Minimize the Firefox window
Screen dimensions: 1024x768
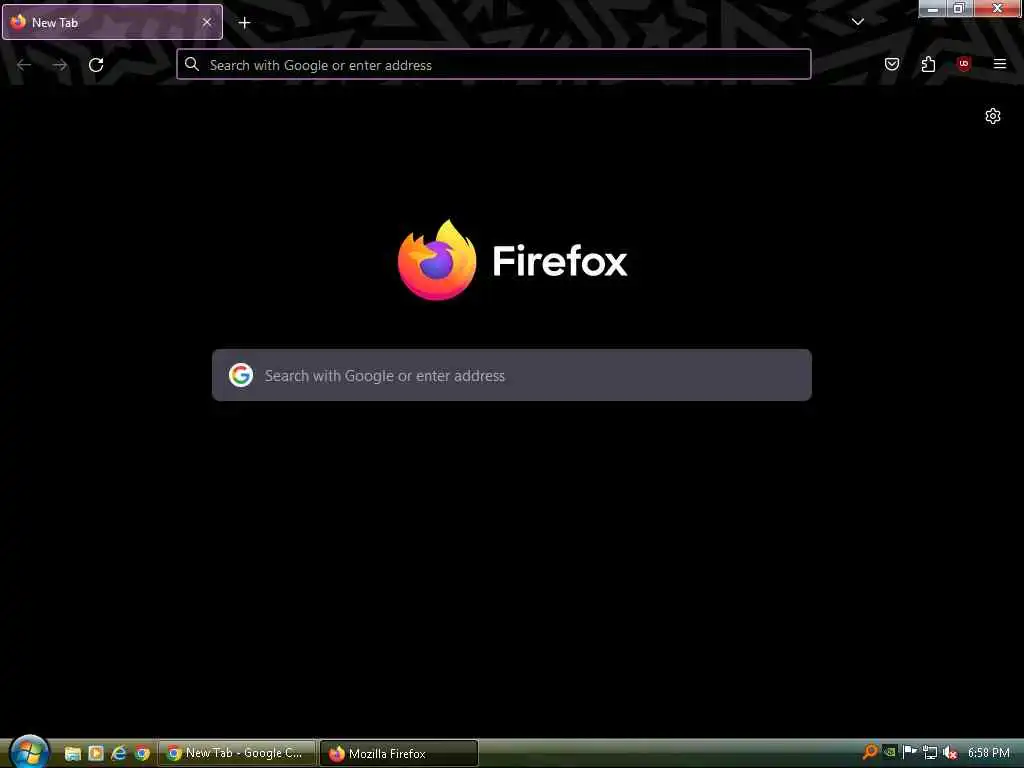click(x=932, y=8)
